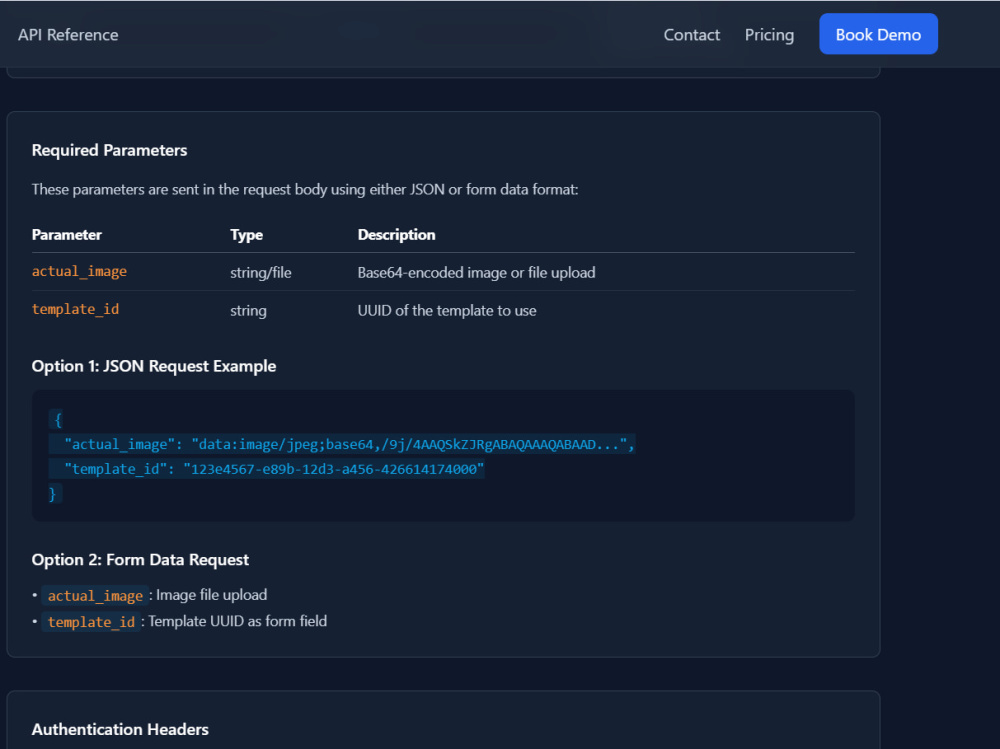The height and width of the screenshot is (749, 1000).
Task: Open the Pricing page
Action: (x=769, y=35)
